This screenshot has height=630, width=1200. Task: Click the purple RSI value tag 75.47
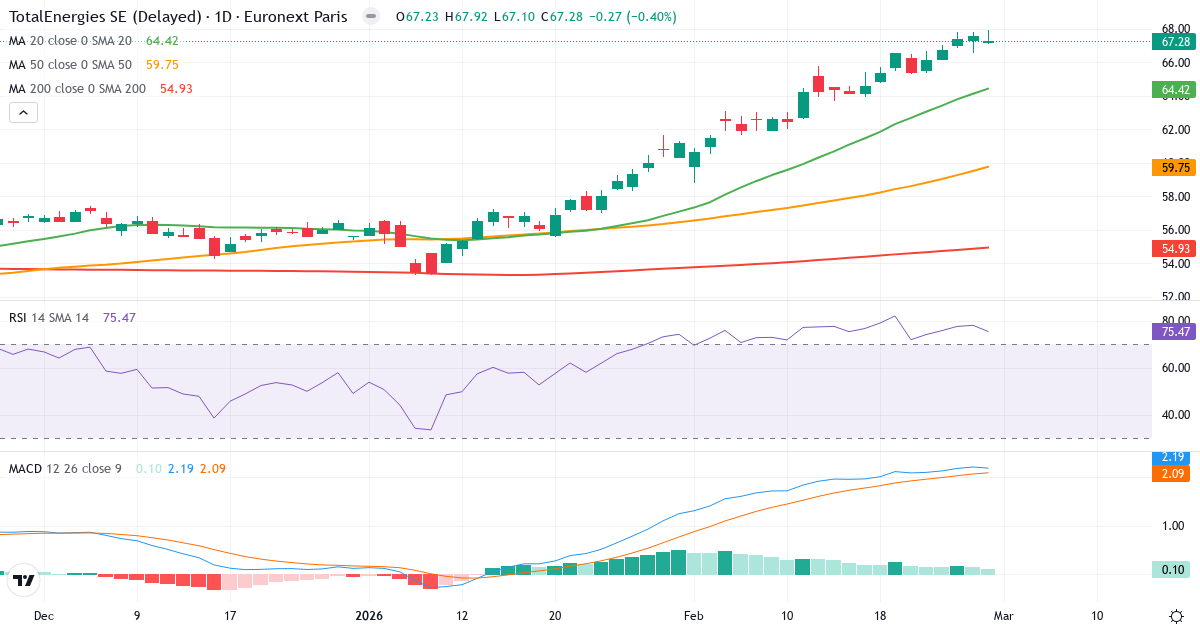[x=1172, y=330]
